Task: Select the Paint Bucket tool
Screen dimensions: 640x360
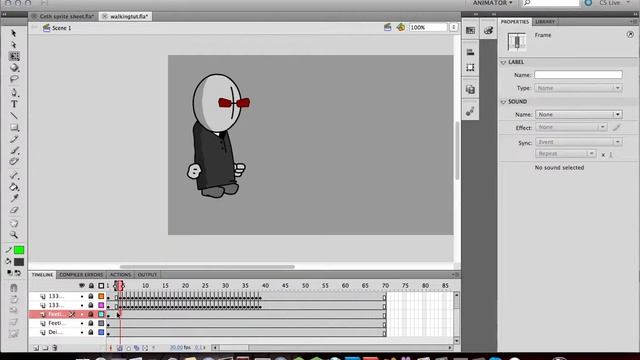Action: (x=14, y=187)
